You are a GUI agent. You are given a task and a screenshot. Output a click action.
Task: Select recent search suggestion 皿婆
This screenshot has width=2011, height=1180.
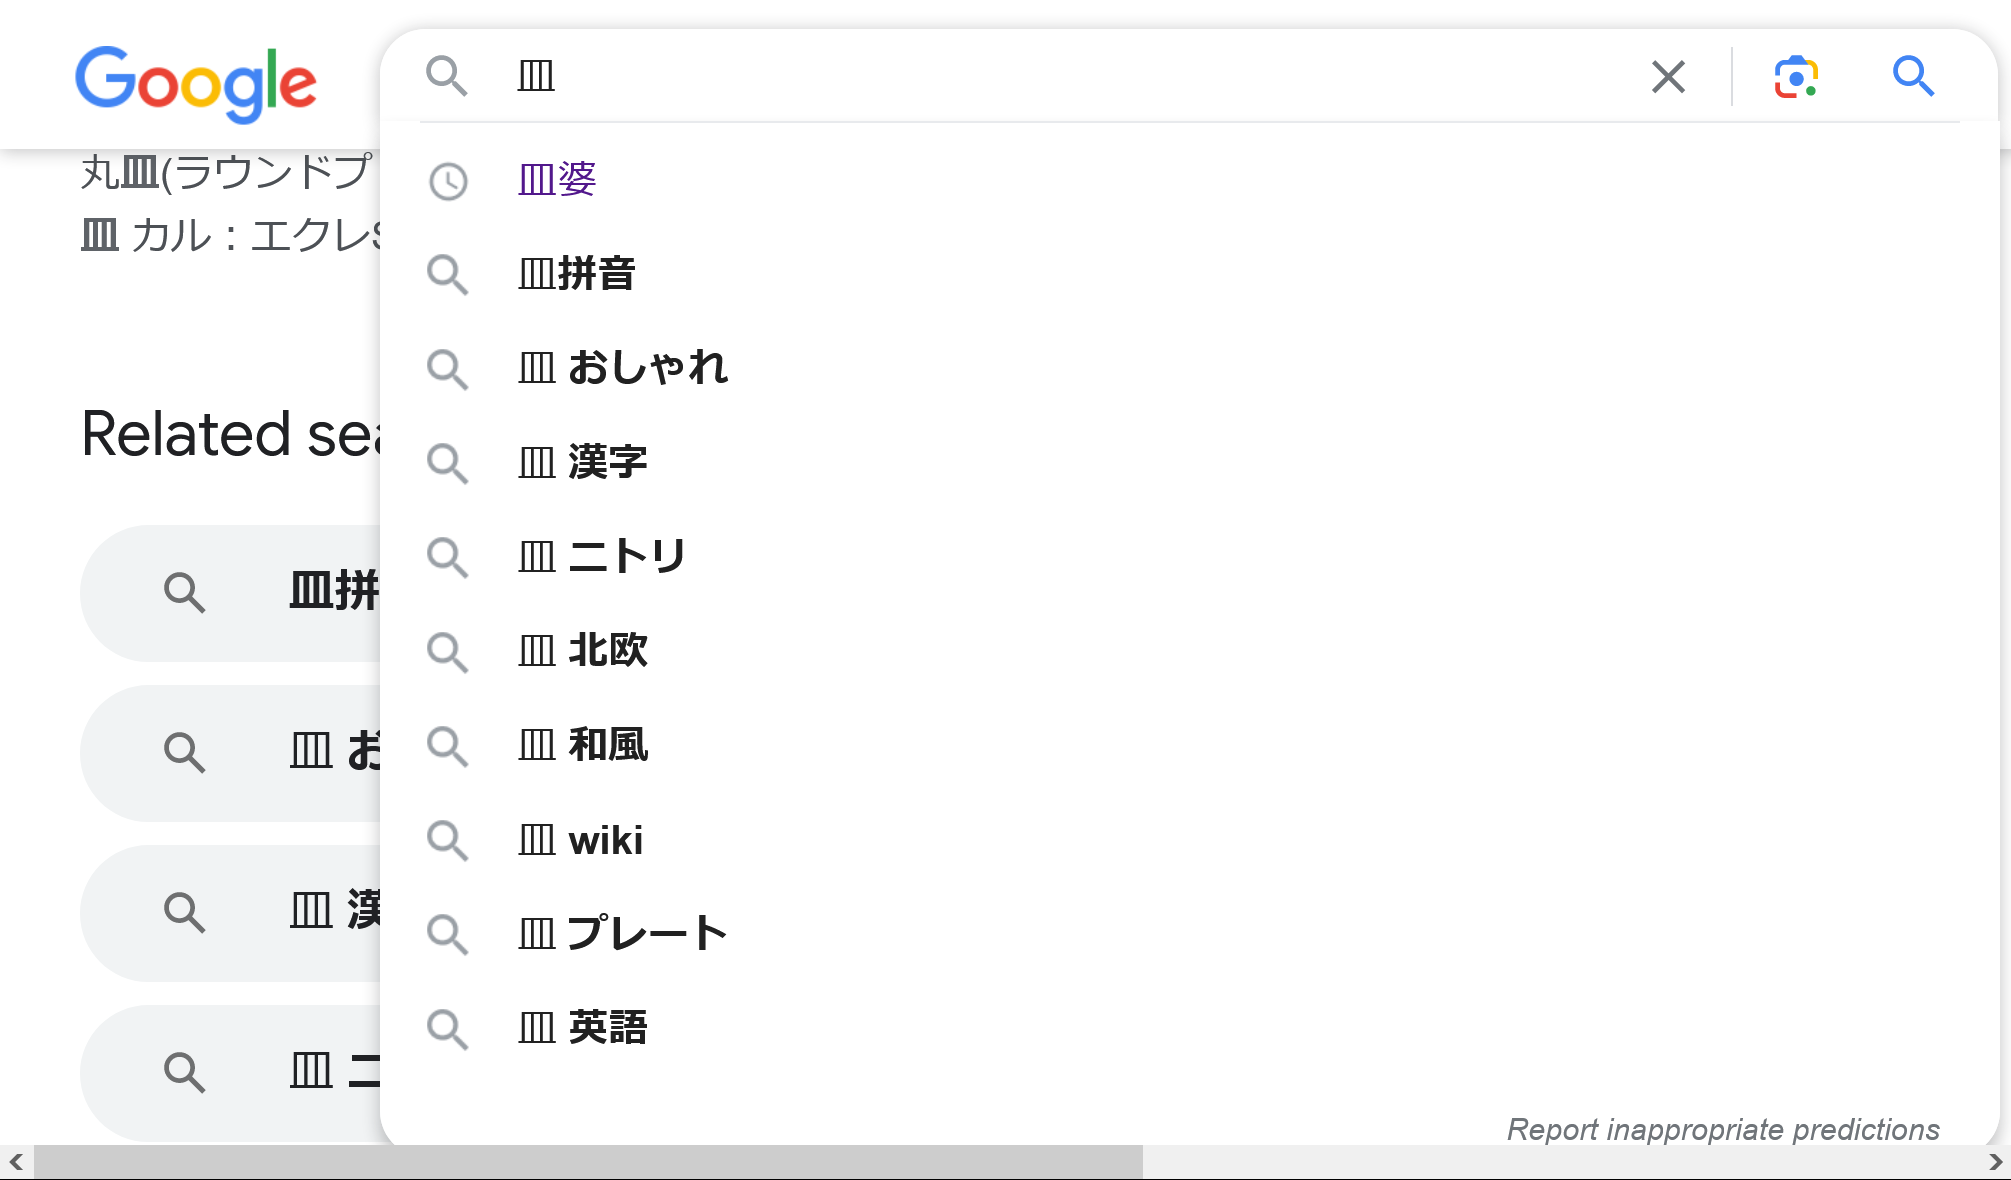click(1190, 180)
